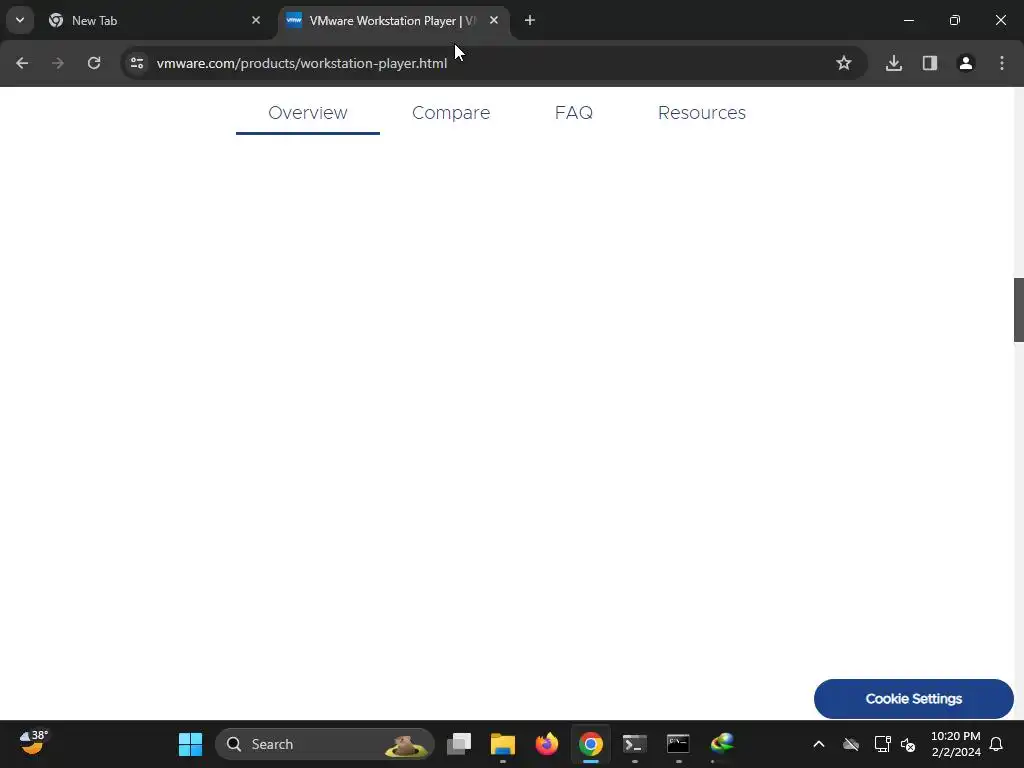The image size is (1024, 768).
Task: Launch Firefox from the taskbar
Action: [x=547, y=744]
